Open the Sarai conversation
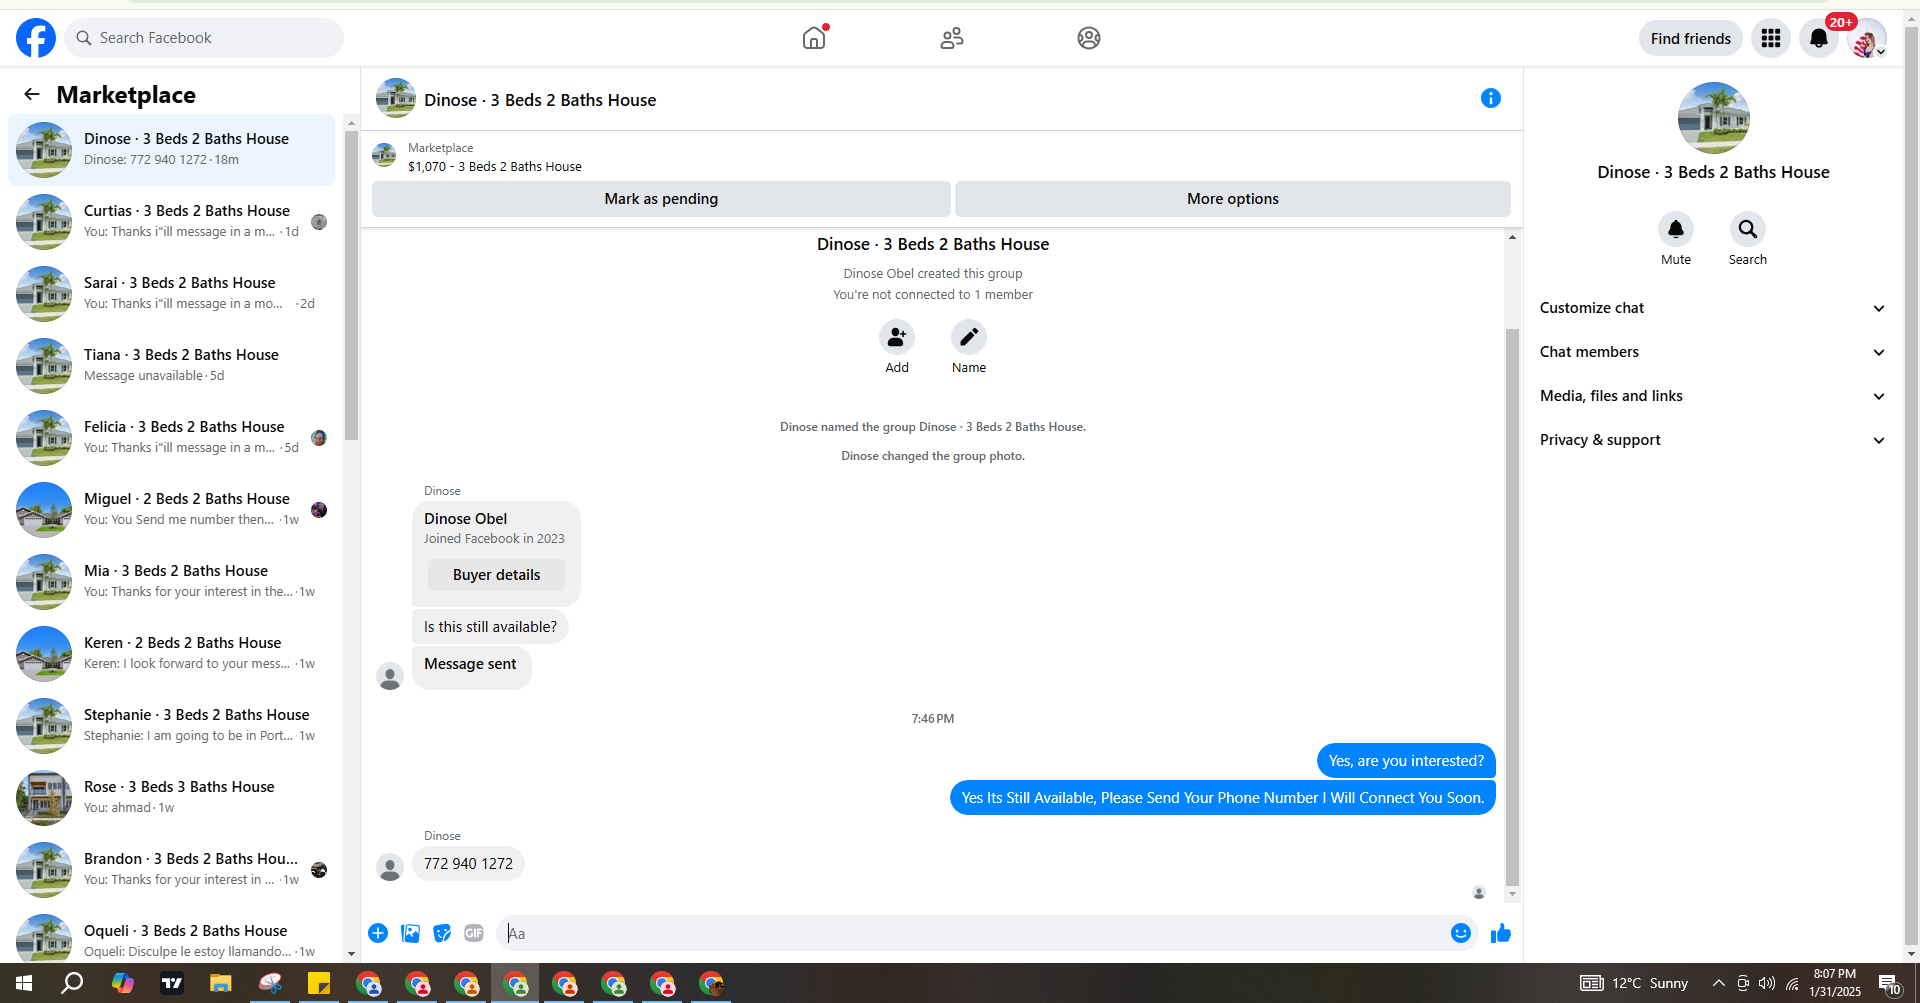 pos(172,294)
